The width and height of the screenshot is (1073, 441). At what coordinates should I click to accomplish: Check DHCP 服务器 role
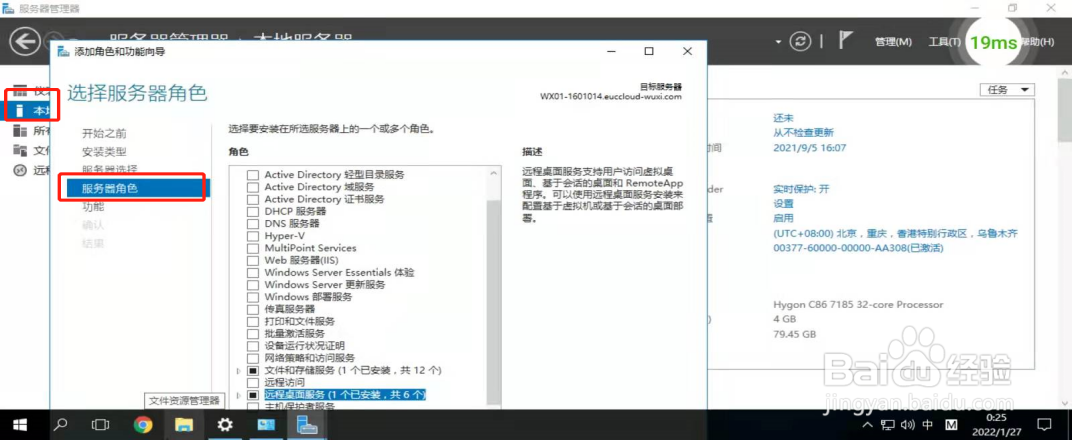click(253, 212)
